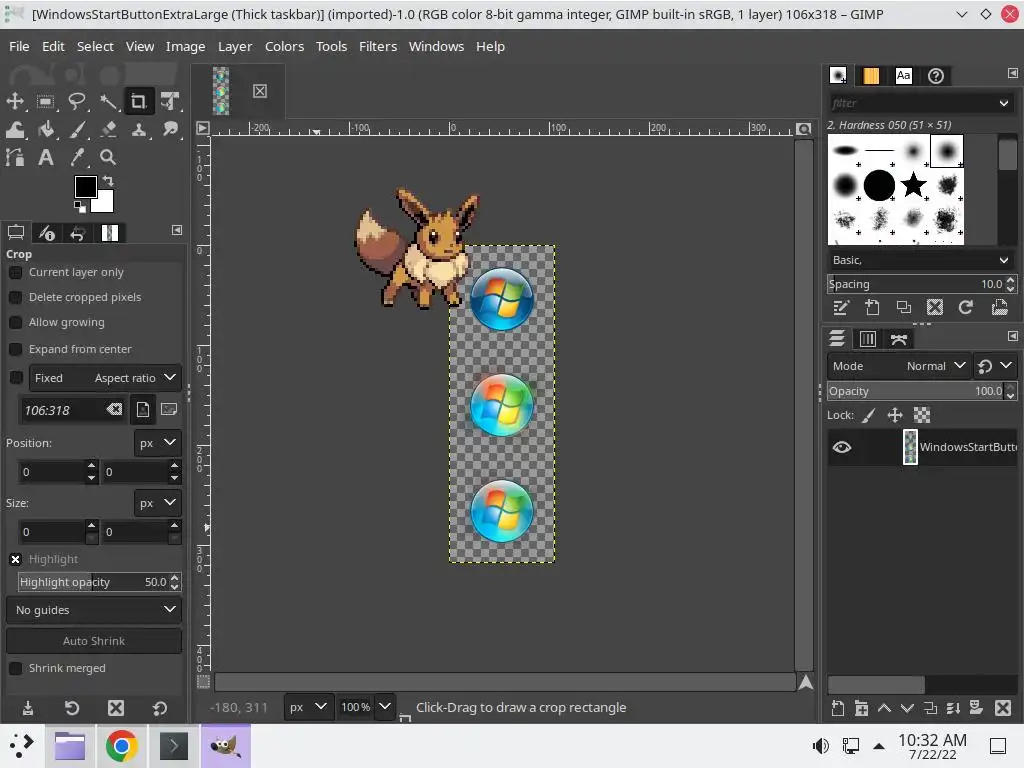Open the layer Mode Normal dropdown
1024x768 pixels.
899,366
